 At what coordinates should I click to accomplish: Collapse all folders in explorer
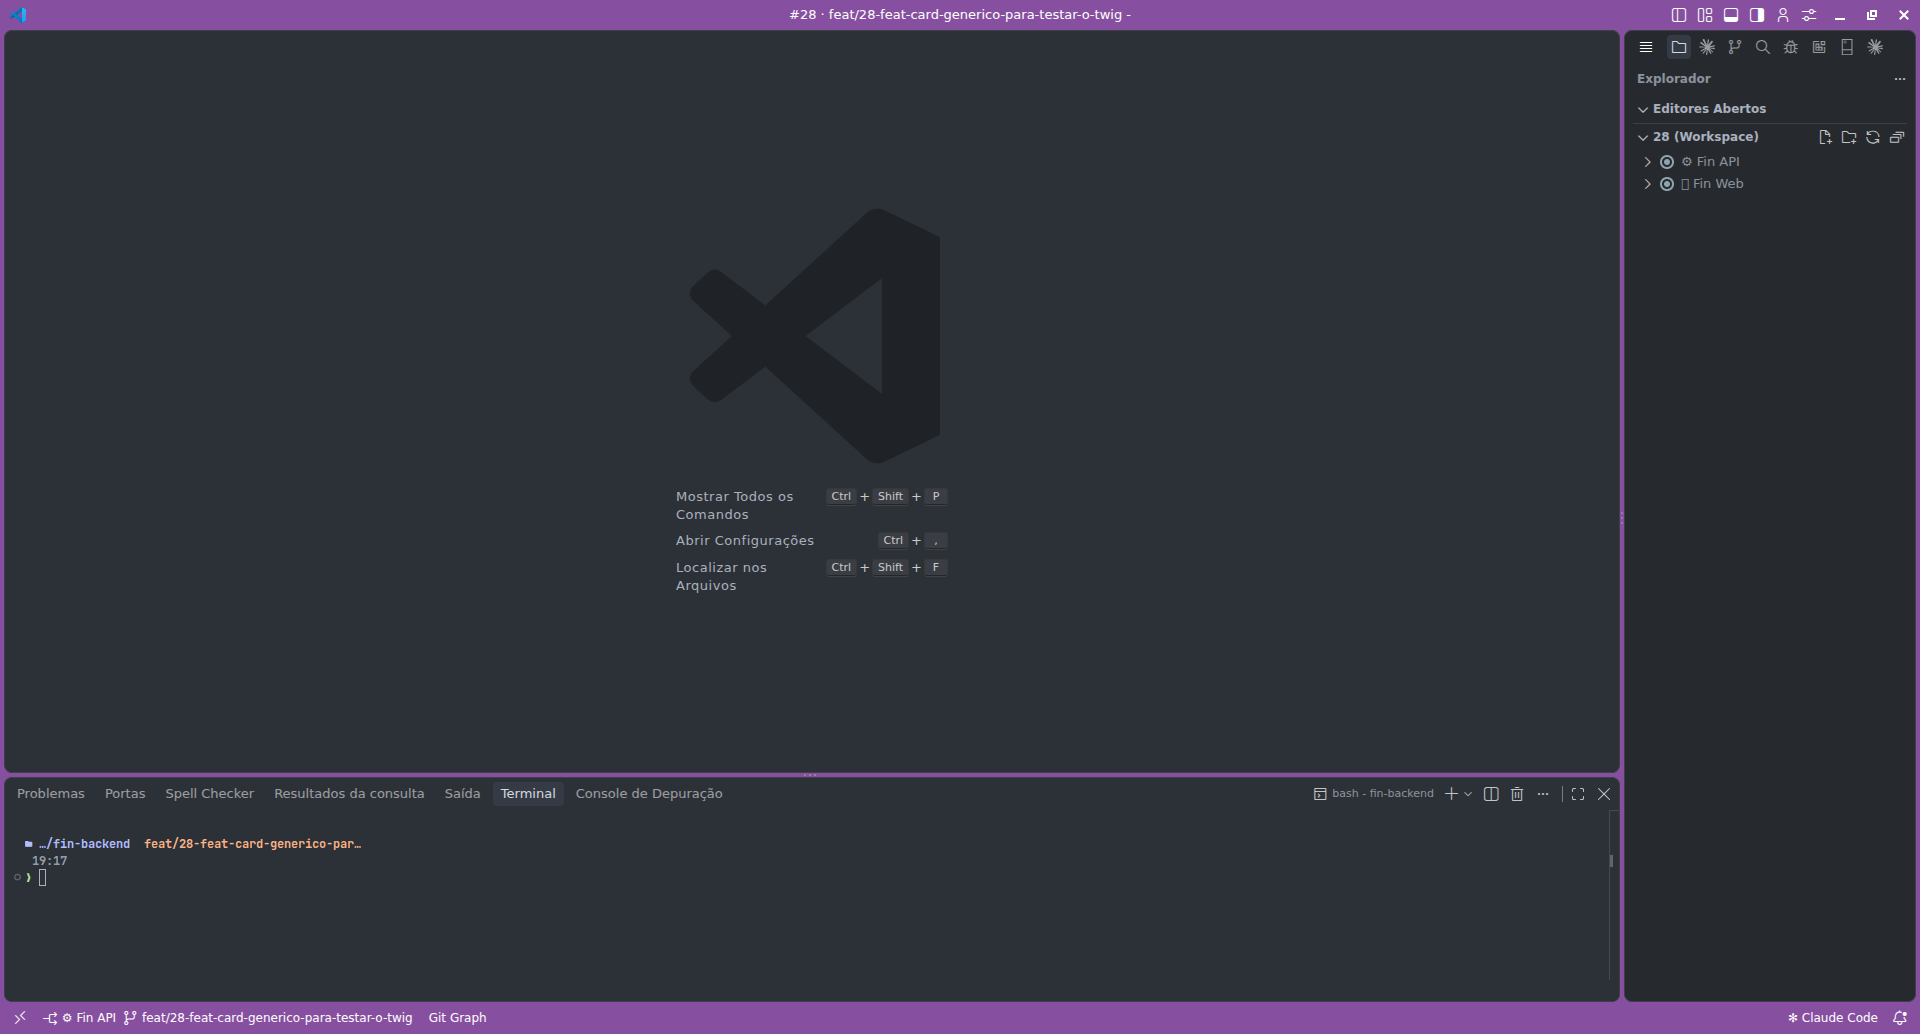coord(1897,137)
